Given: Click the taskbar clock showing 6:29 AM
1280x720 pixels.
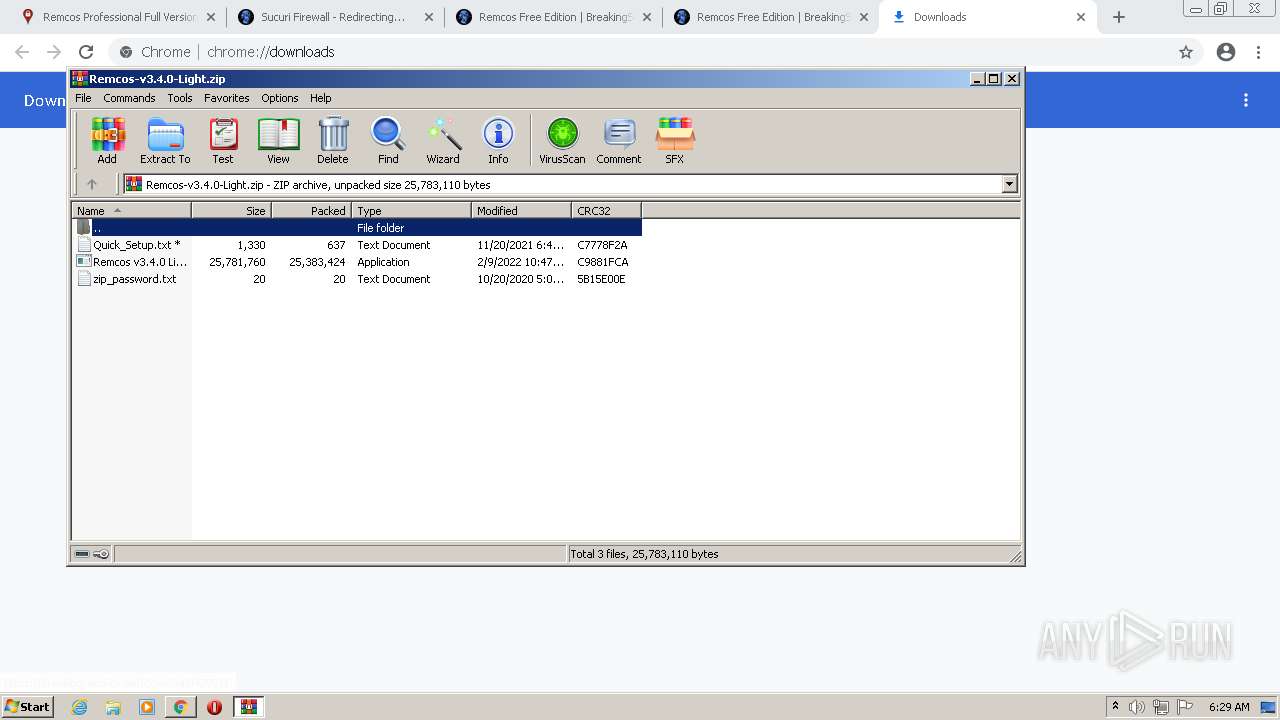Looking at the screenshot, I should (1229, 707).
